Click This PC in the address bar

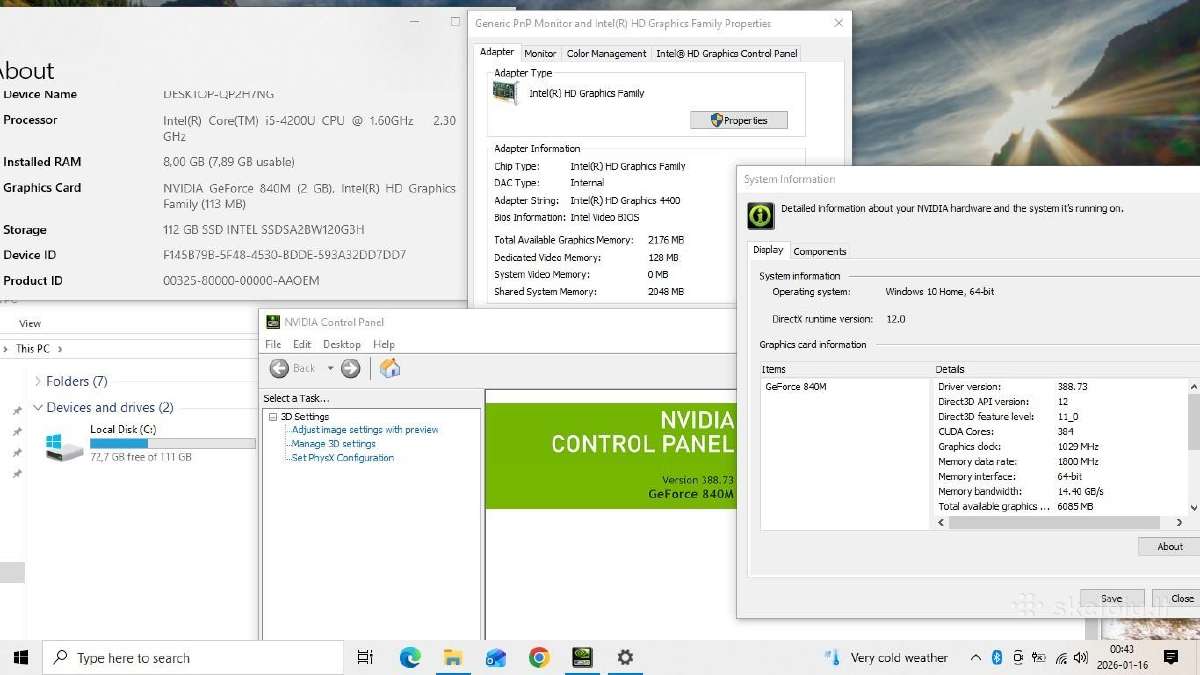[x=32, y=349]
